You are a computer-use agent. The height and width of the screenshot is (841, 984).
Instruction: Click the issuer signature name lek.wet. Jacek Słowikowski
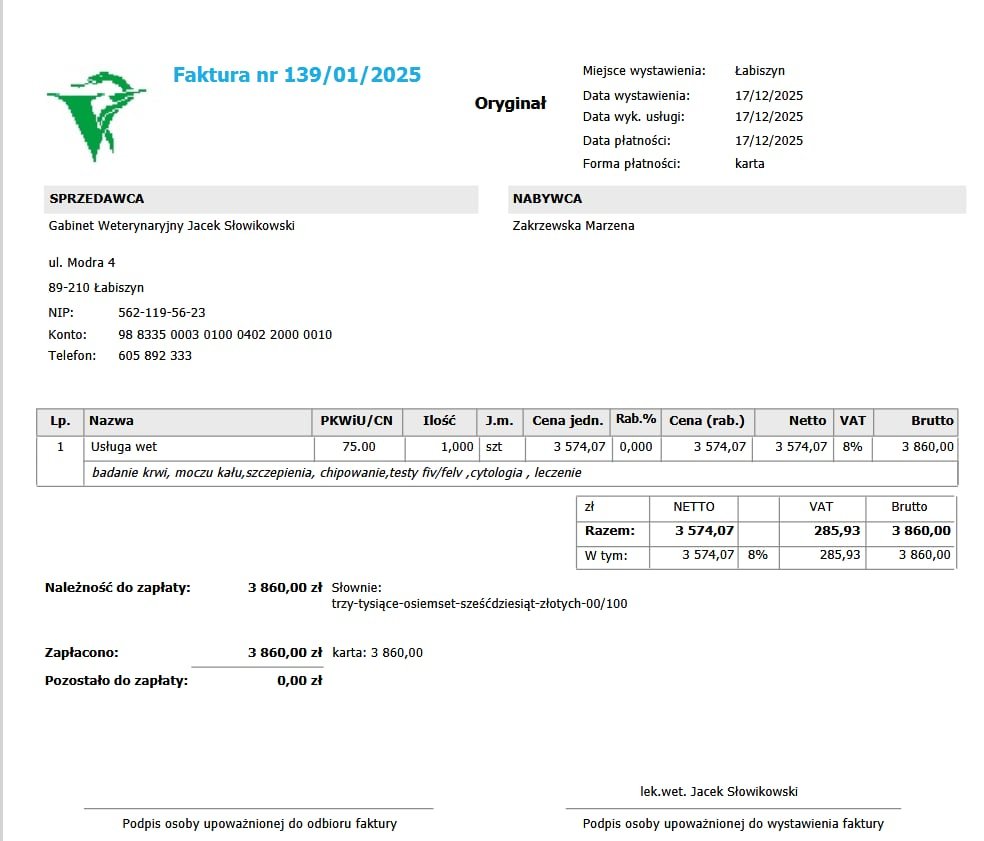(x=719, y=792)
